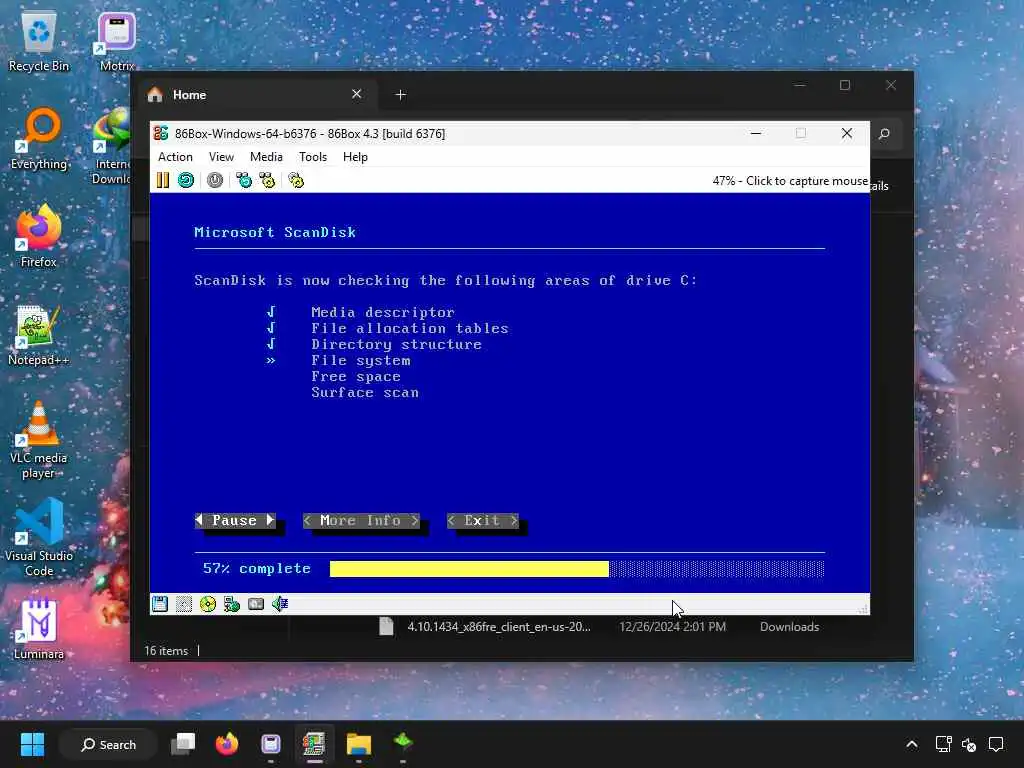
Task: Click the File Explorer icon in the taskbar
Action: [359, 744]
